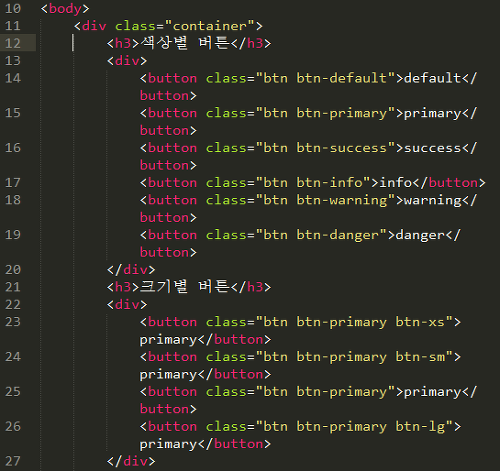The image size is (500, 471).
Task: Click line number 26 in the gutter
Action: pos(13,426)
